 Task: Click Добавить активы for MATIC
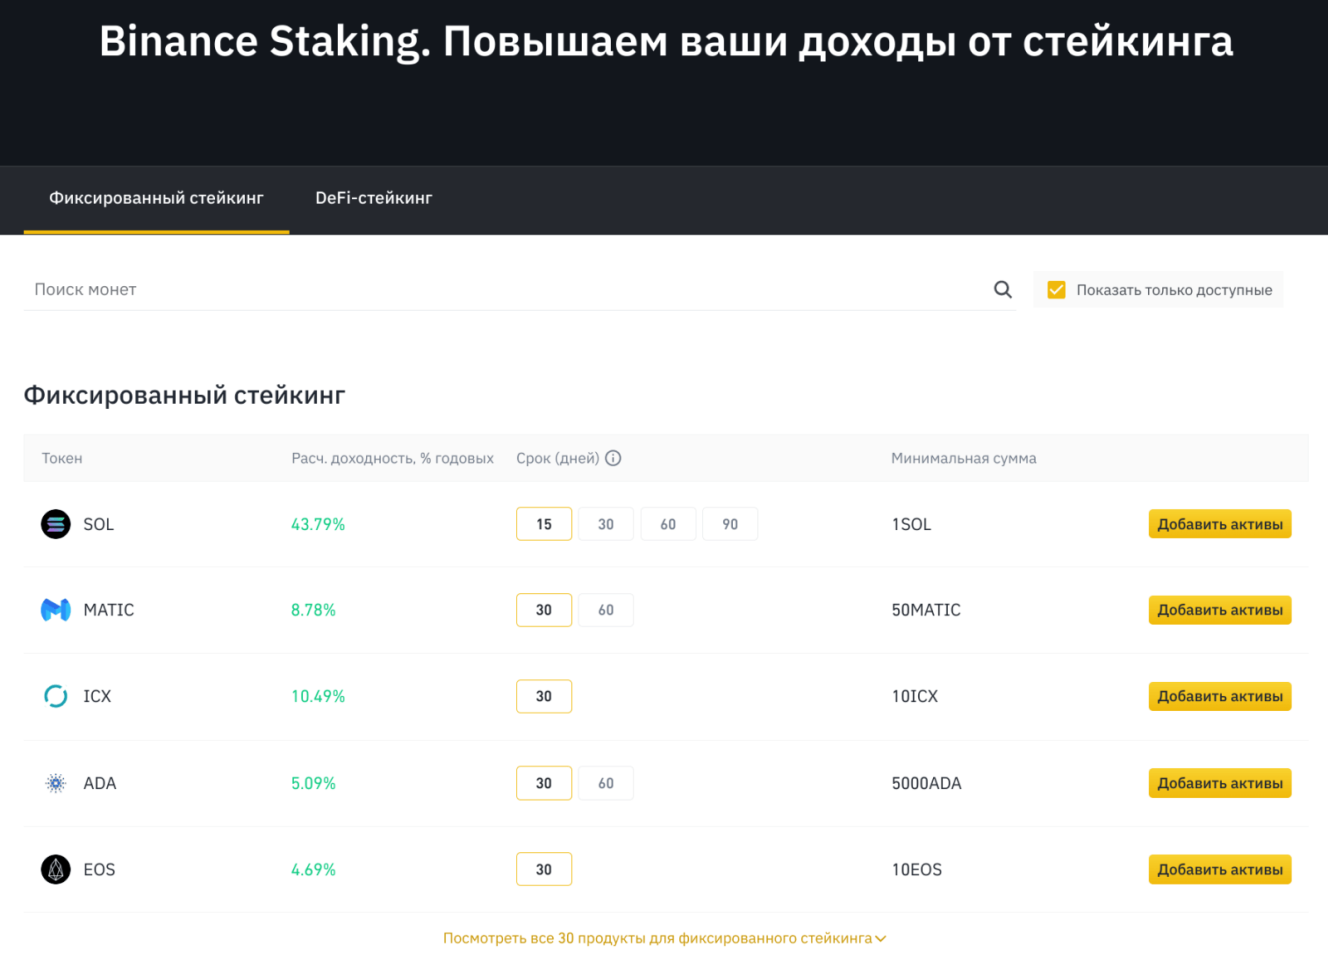[x=1219, y=609]
